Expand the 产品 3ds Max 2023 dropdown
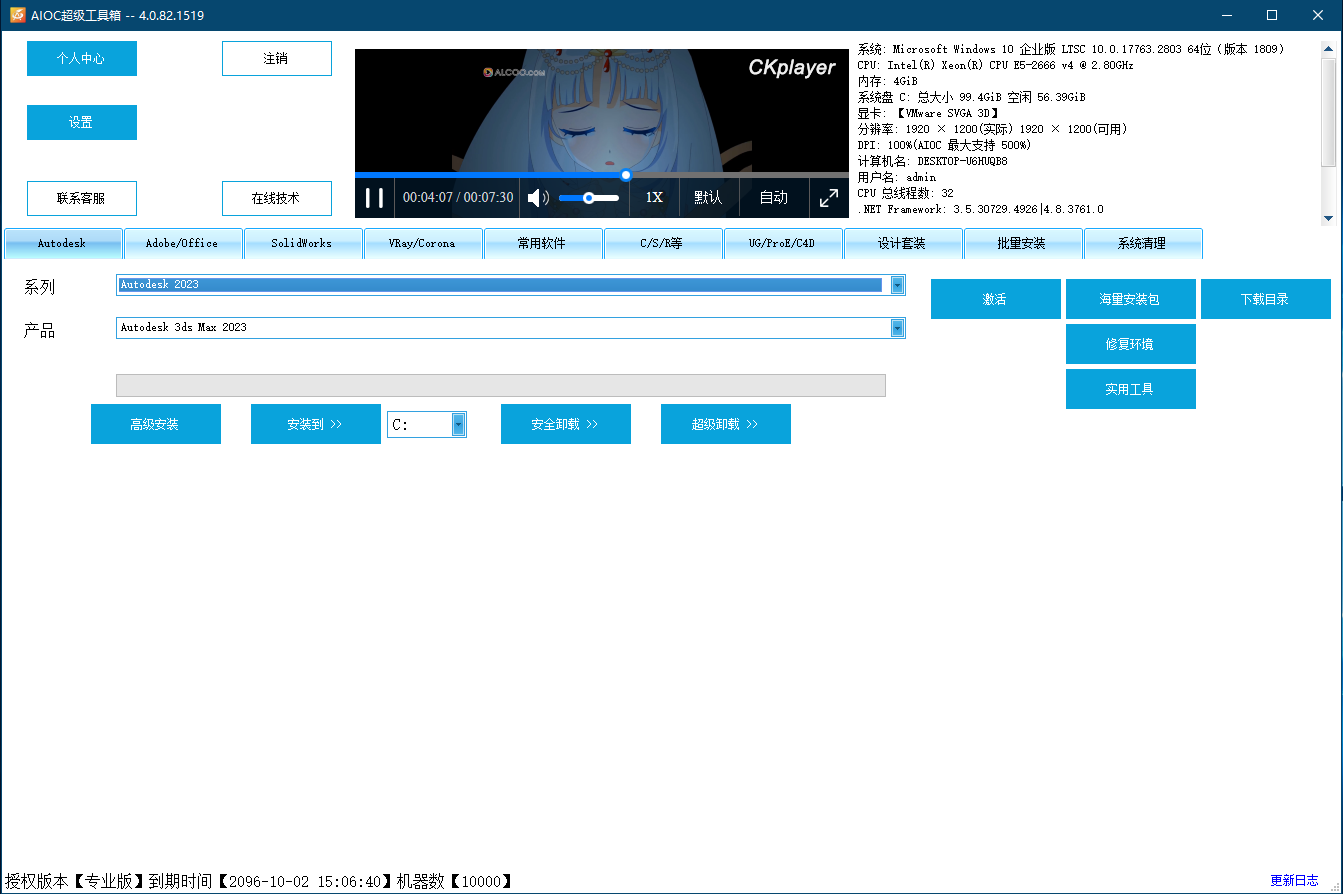Image resolution: width=1343 pixels, height=894 pixels. click(x=897, y=328)
